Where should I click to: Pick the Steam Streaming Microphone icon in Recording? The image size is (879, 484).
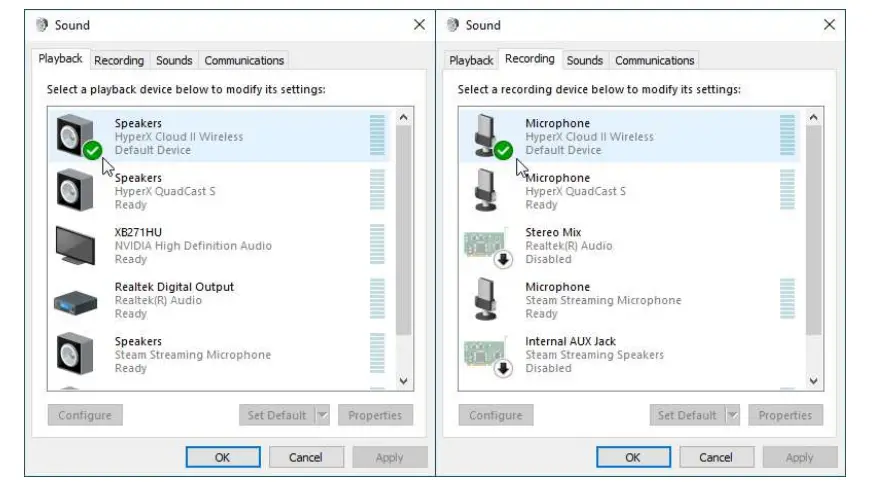[x=485, y=299]
